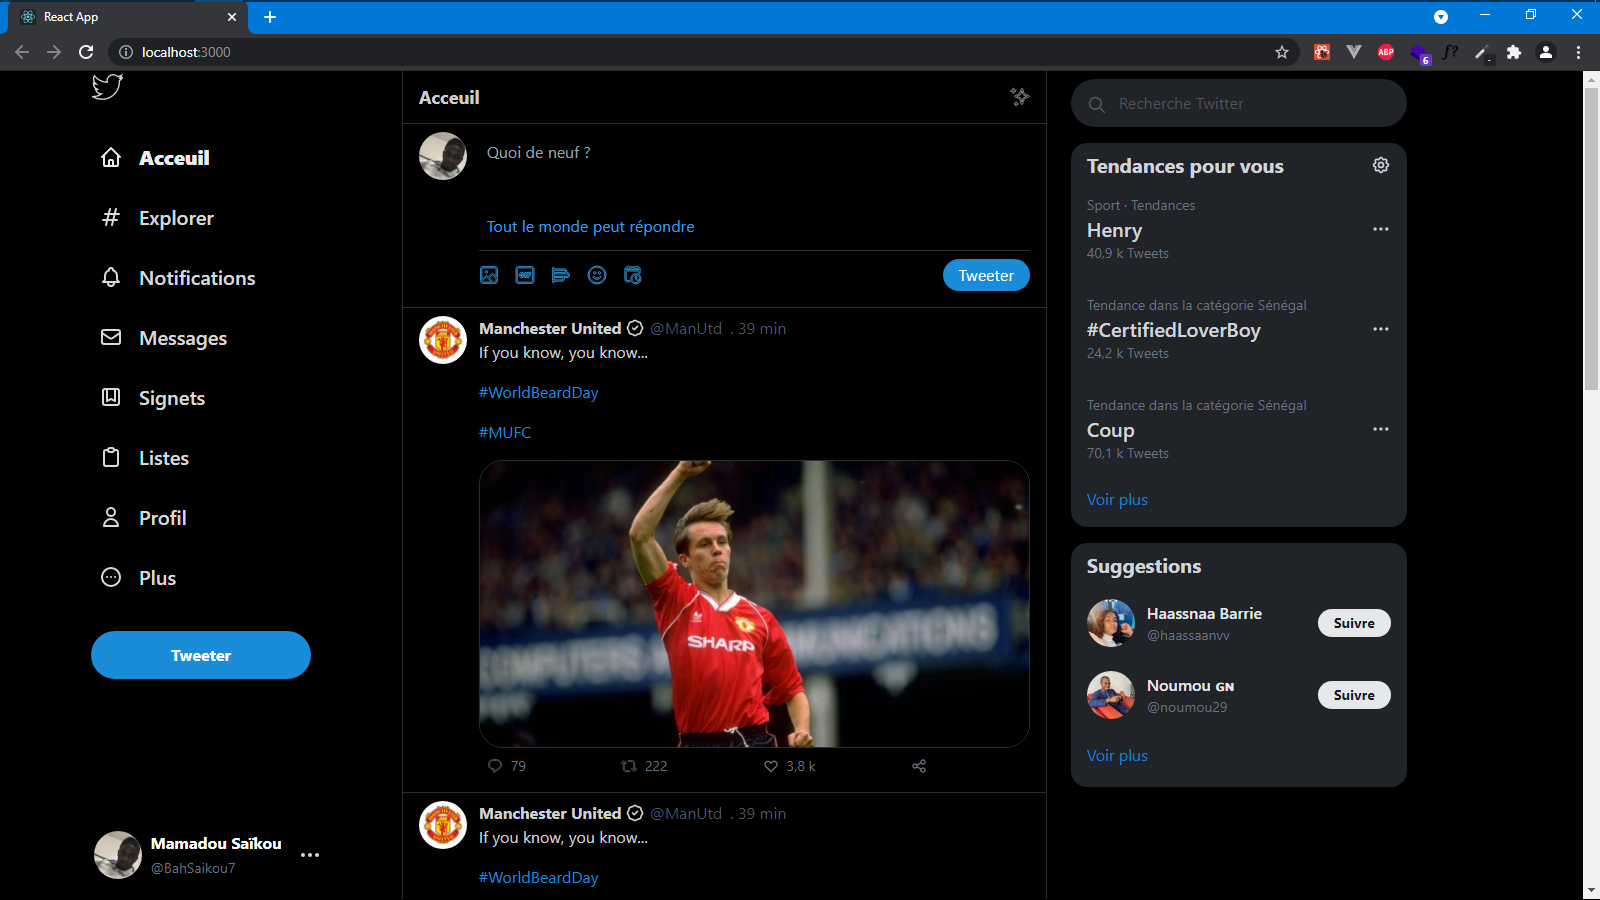This screenshot has height=900, width=1600.
Task: Click Noumou GN profile picture
Action: (1111, 695)
